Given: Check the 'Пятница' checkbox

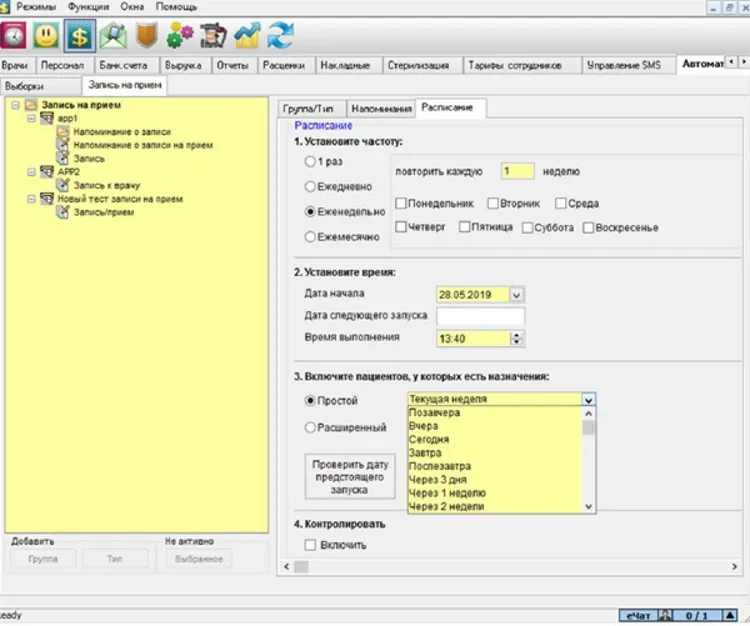Looking at the screenshot, I should 464,227.
